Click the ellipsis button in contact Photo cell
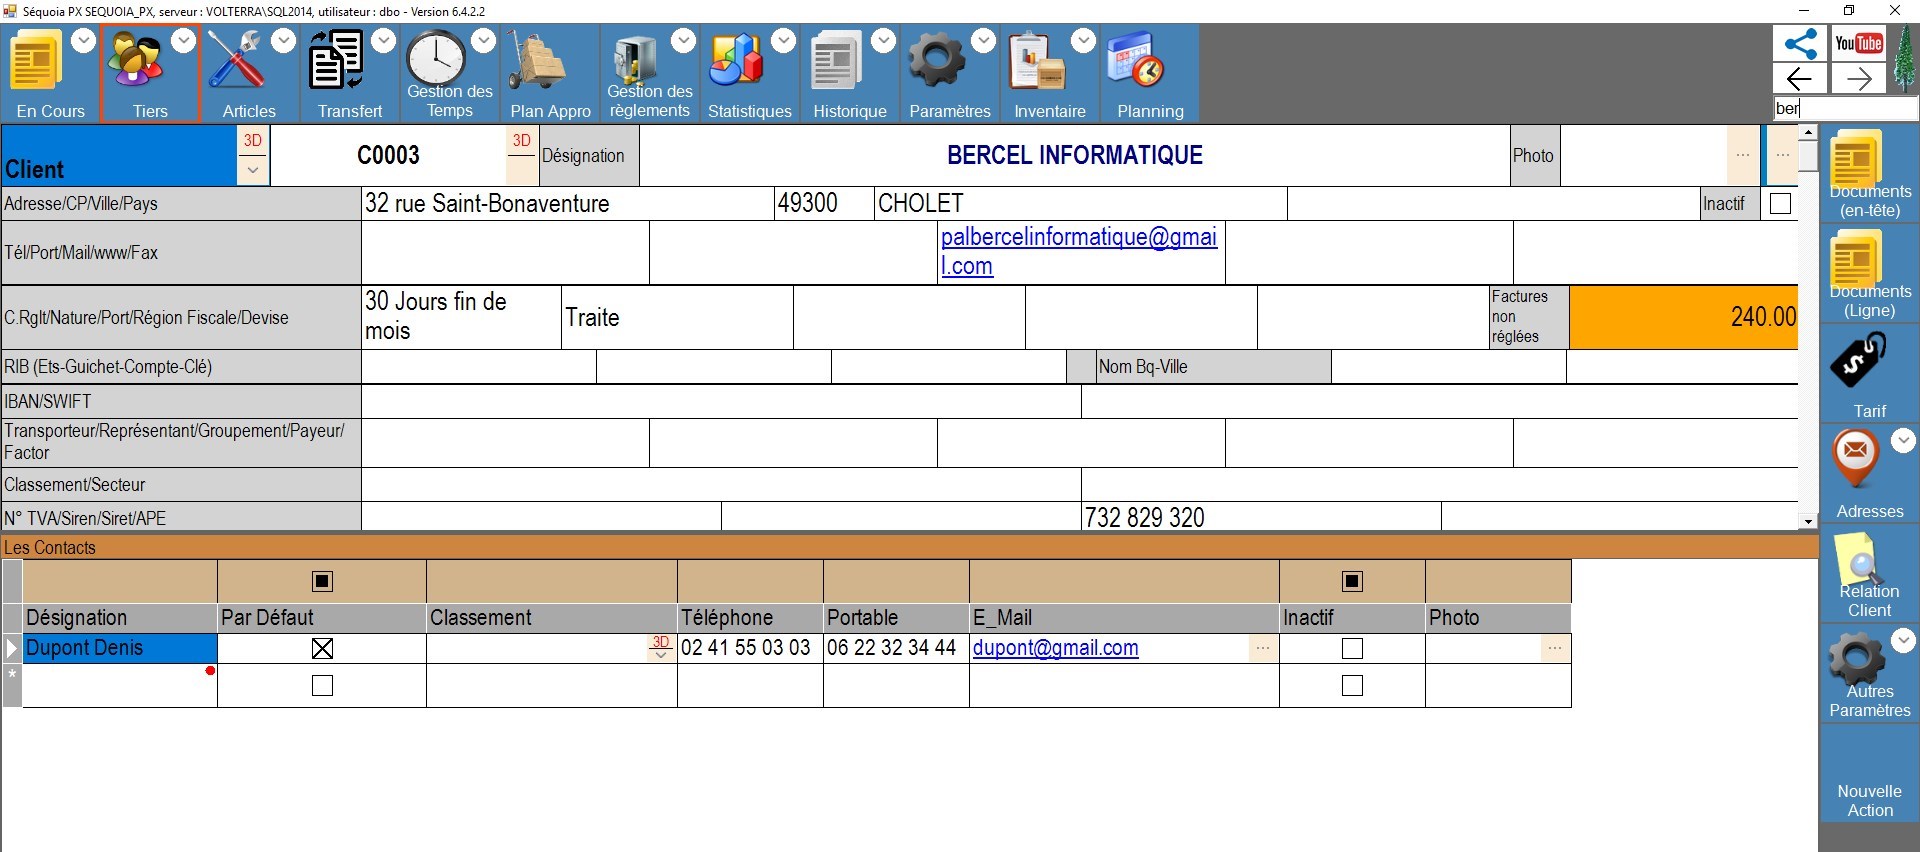Viewport: 1920px width, 852px height. coord(1555,648)
